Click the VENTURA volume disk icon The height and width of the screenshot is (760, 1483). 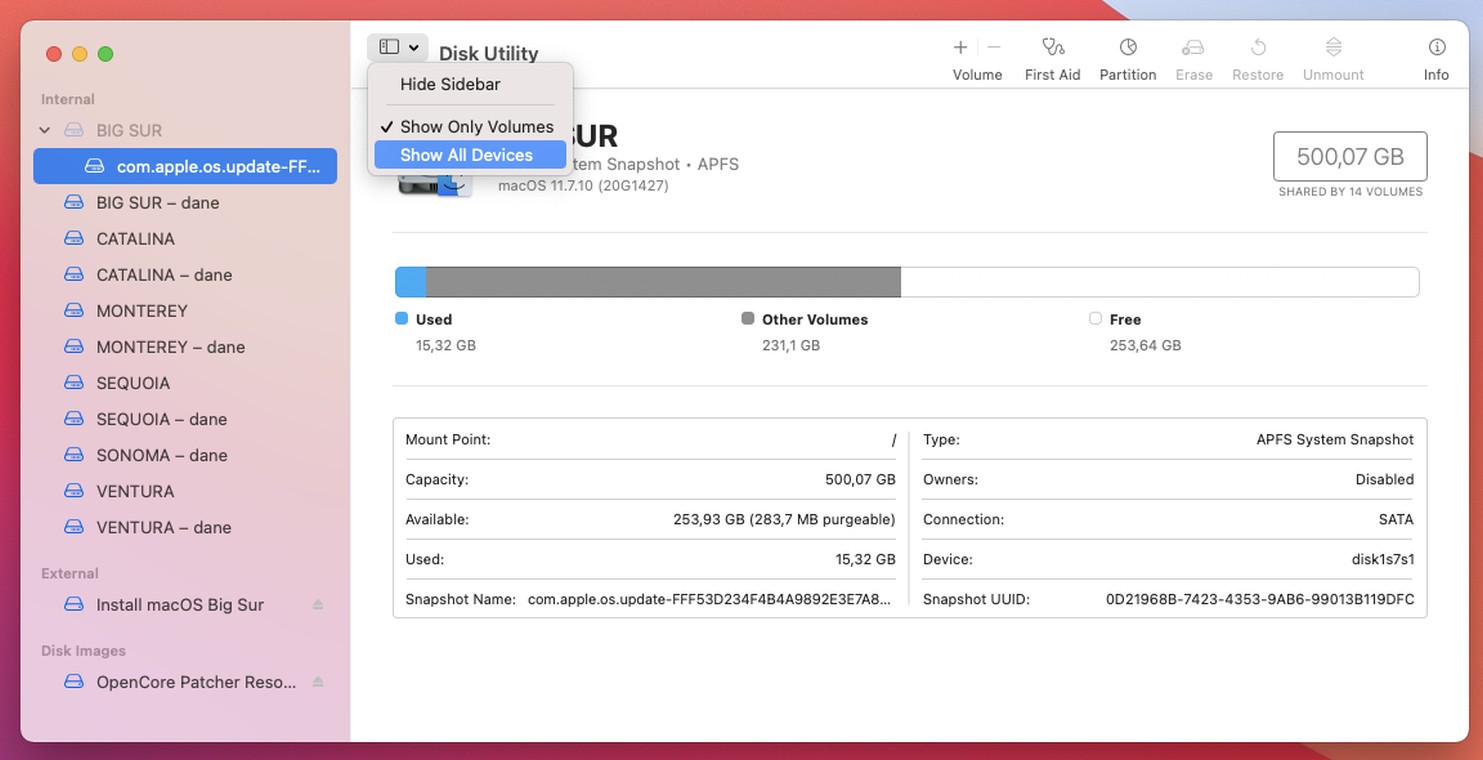click(x=73, y=490)
